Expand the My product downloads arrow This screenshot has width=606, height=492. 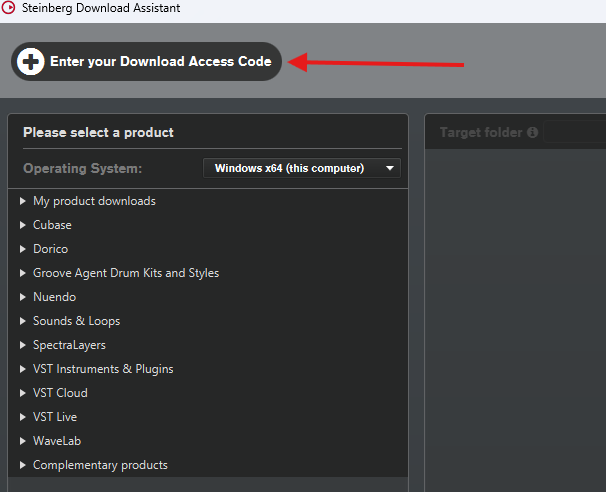[x=23, y=201]
